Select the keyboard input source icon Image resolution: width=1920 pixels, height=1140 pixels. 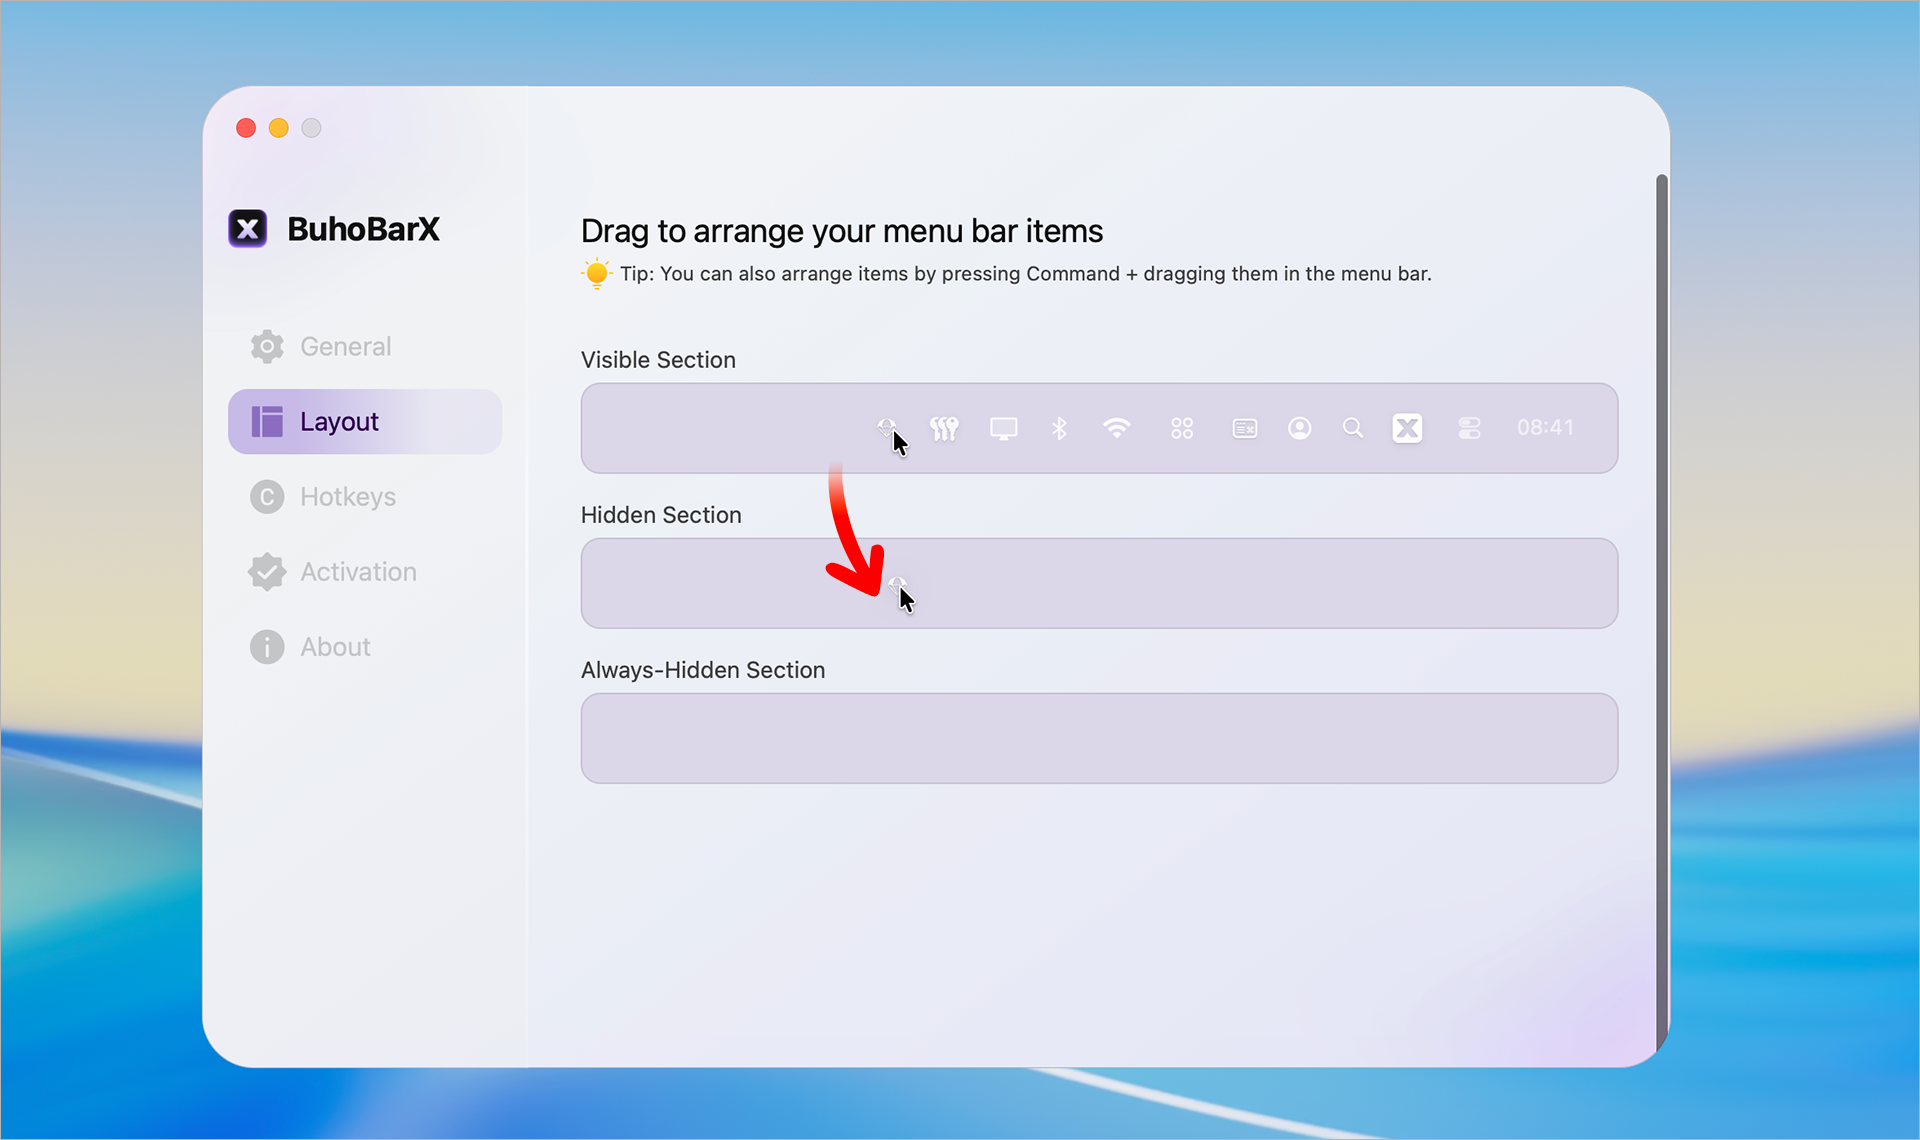(1244, 429)
